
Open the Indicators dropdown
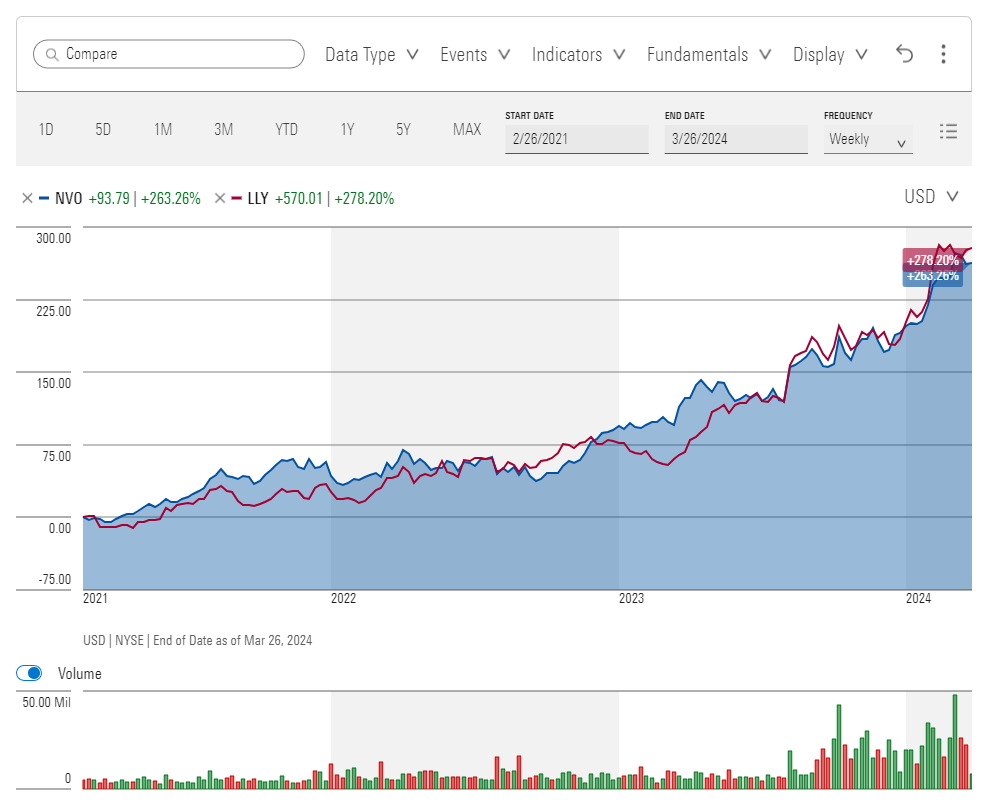point(578,54)
